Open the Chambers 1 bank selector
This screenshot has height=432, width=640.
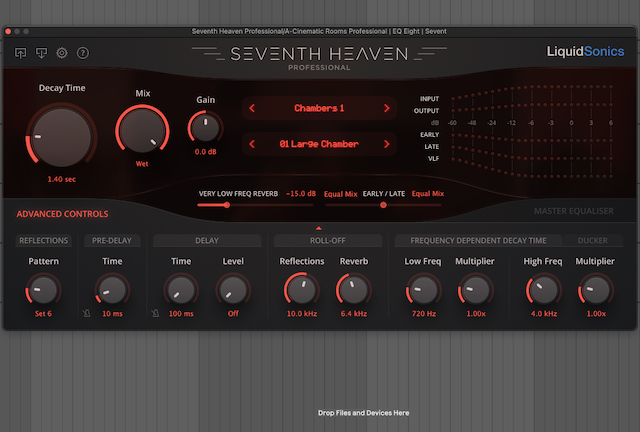point(319,108)
